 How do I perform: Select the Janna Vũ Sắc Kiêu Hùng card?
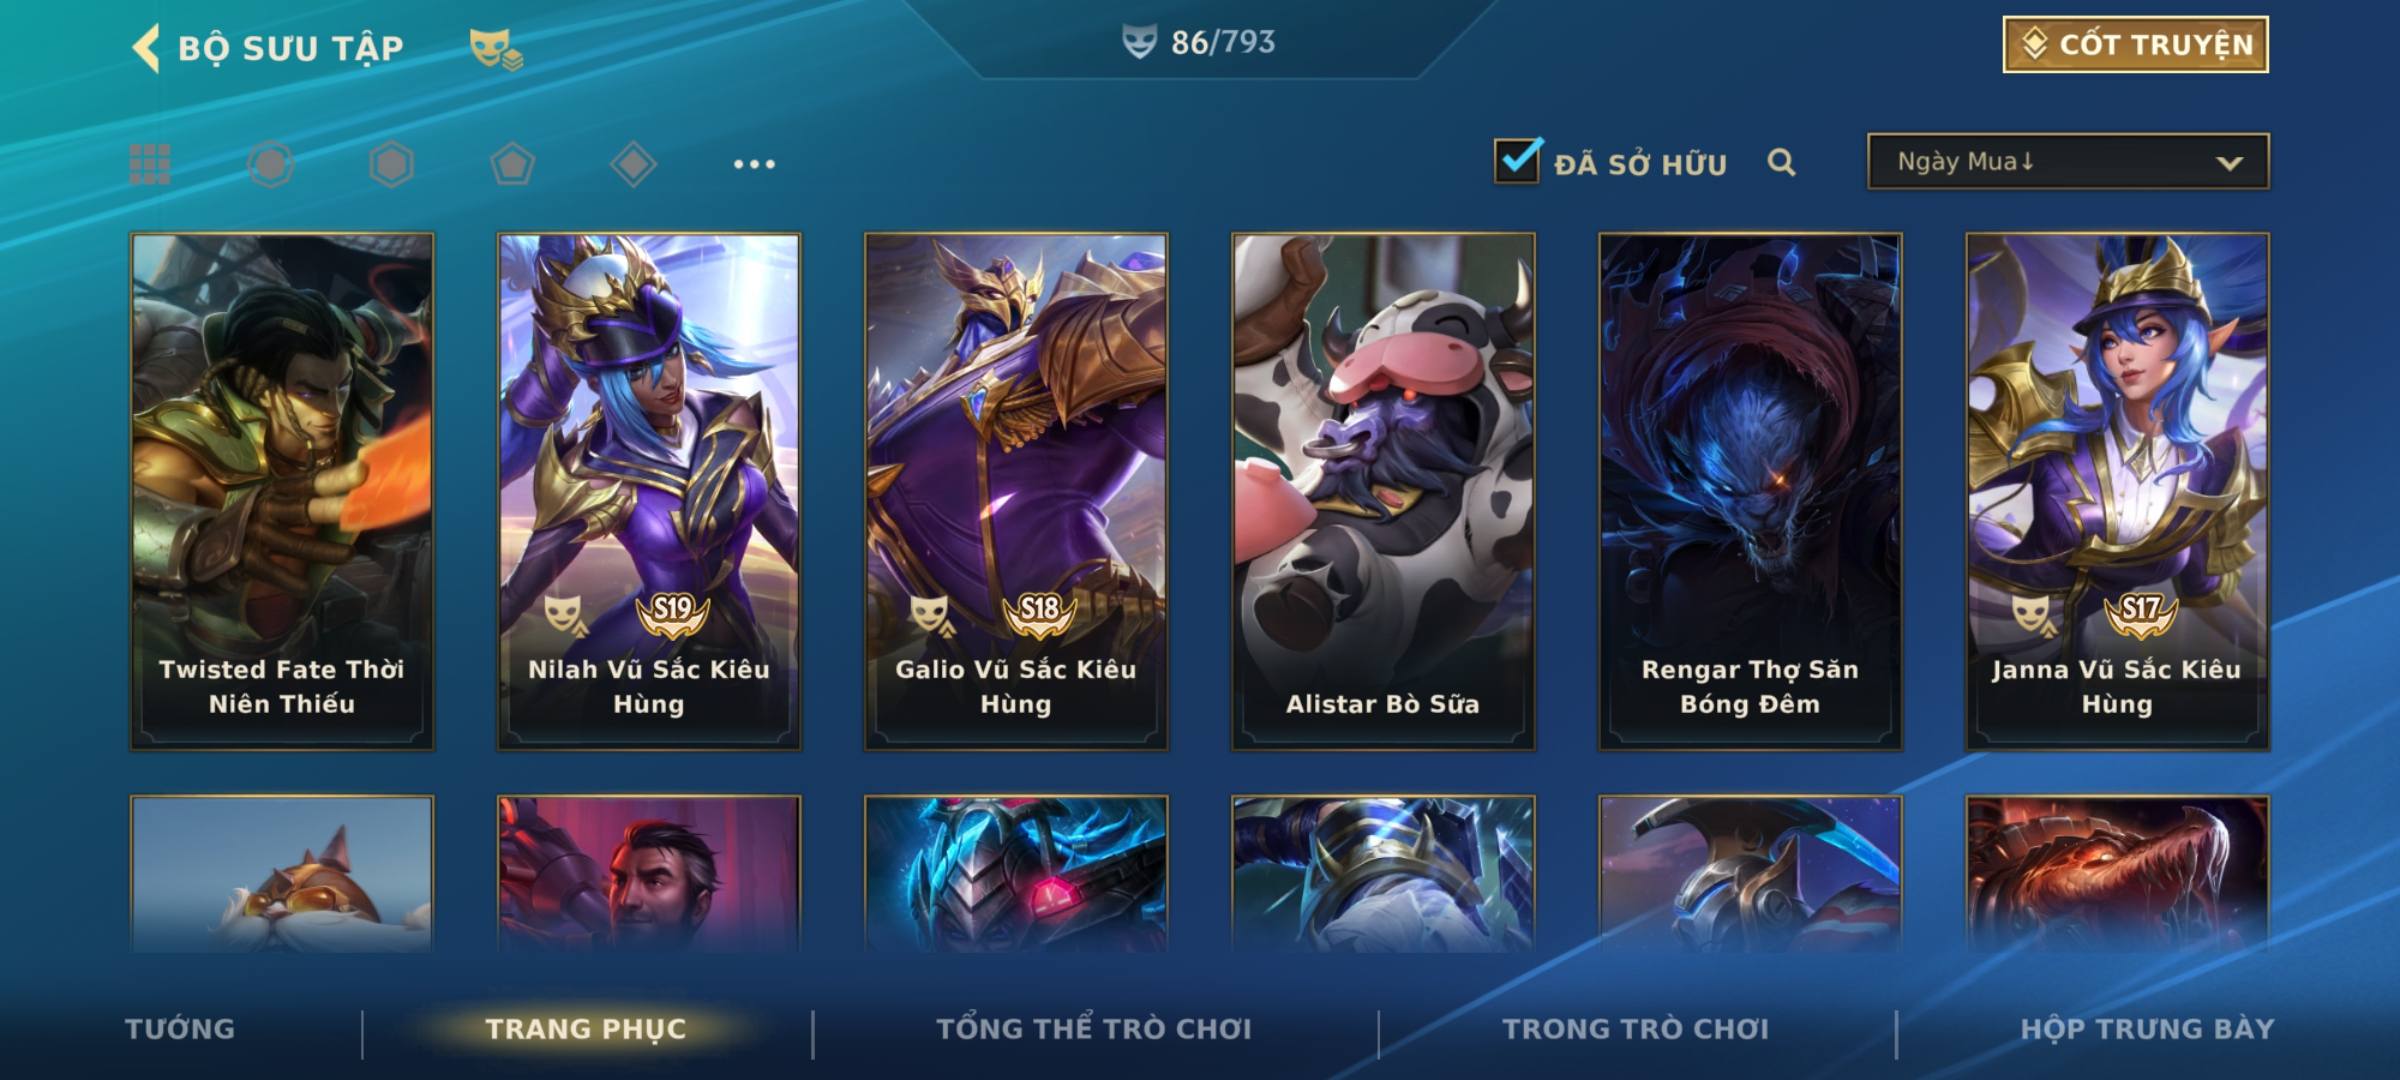2117,491
